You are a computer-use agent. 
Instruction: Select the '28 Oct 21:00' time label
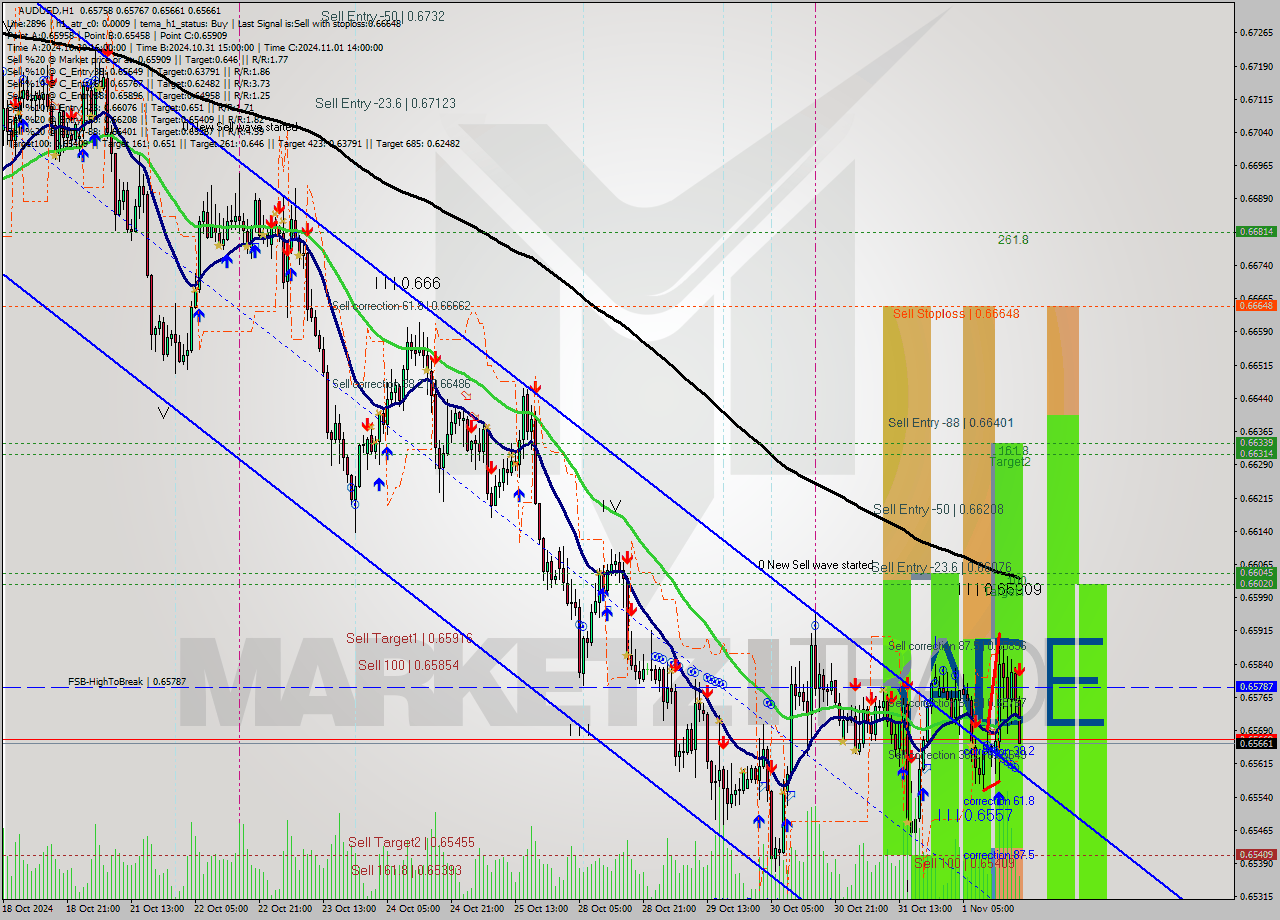click(x=671, y=909)
